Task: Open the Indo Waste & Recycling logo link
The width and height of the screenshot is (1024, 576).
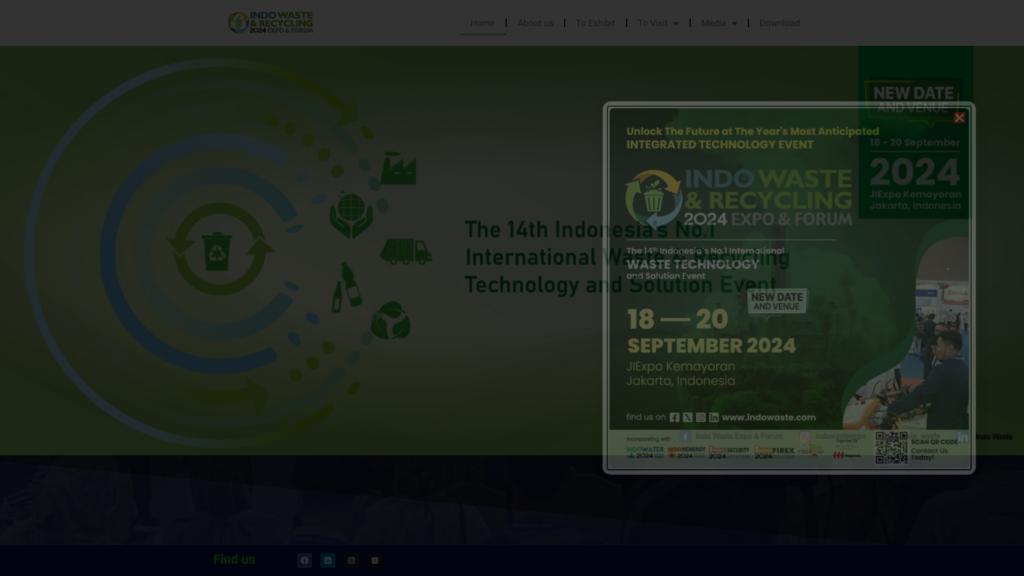Action: click(270, 22)
